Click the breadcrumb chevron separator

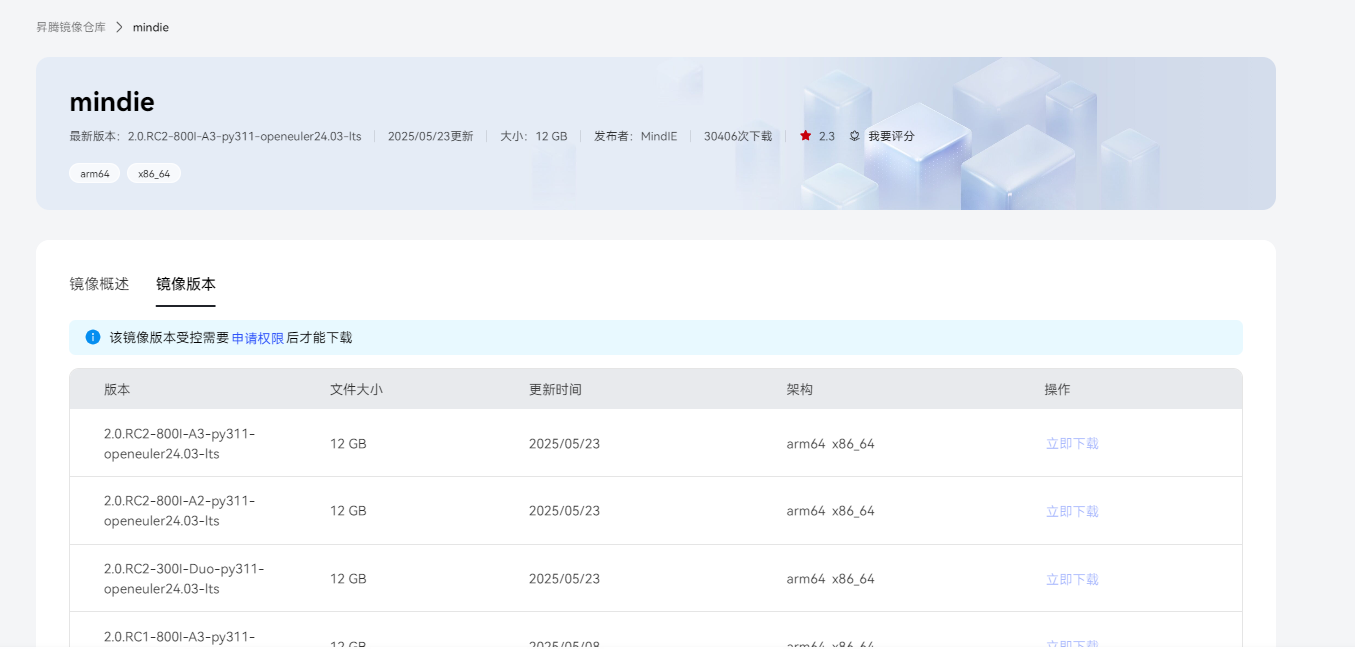(119, 27)
